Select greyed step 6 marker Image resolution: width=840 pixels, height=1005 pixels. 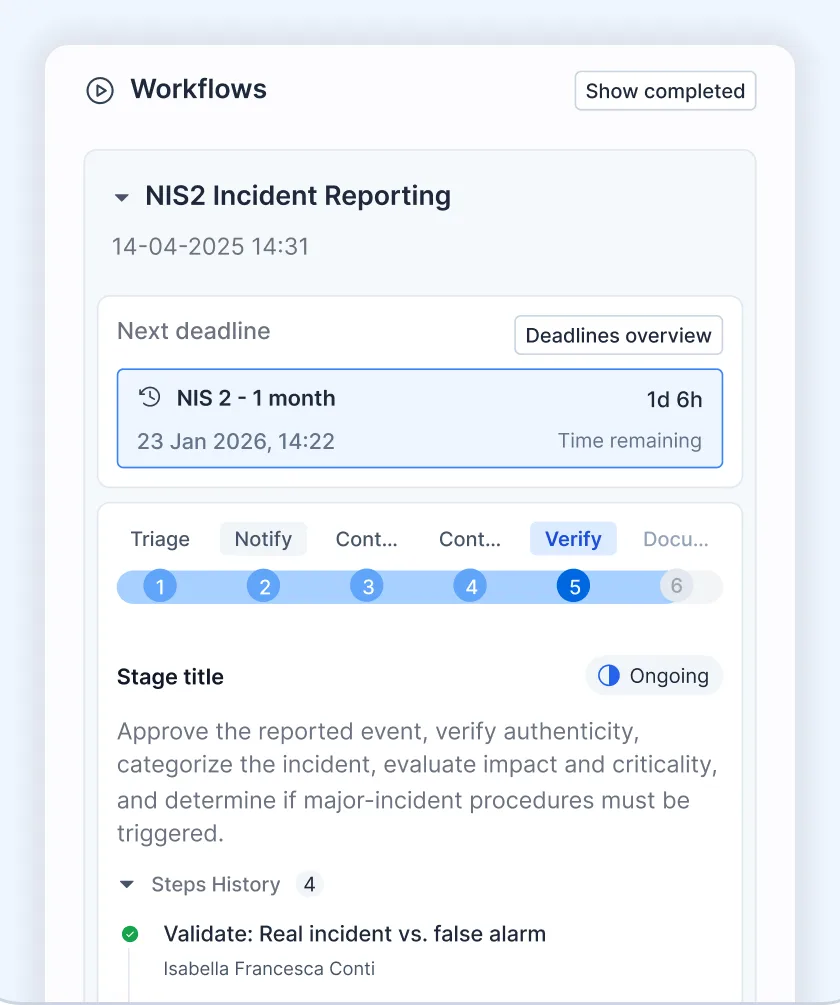(x=677, y=586)
